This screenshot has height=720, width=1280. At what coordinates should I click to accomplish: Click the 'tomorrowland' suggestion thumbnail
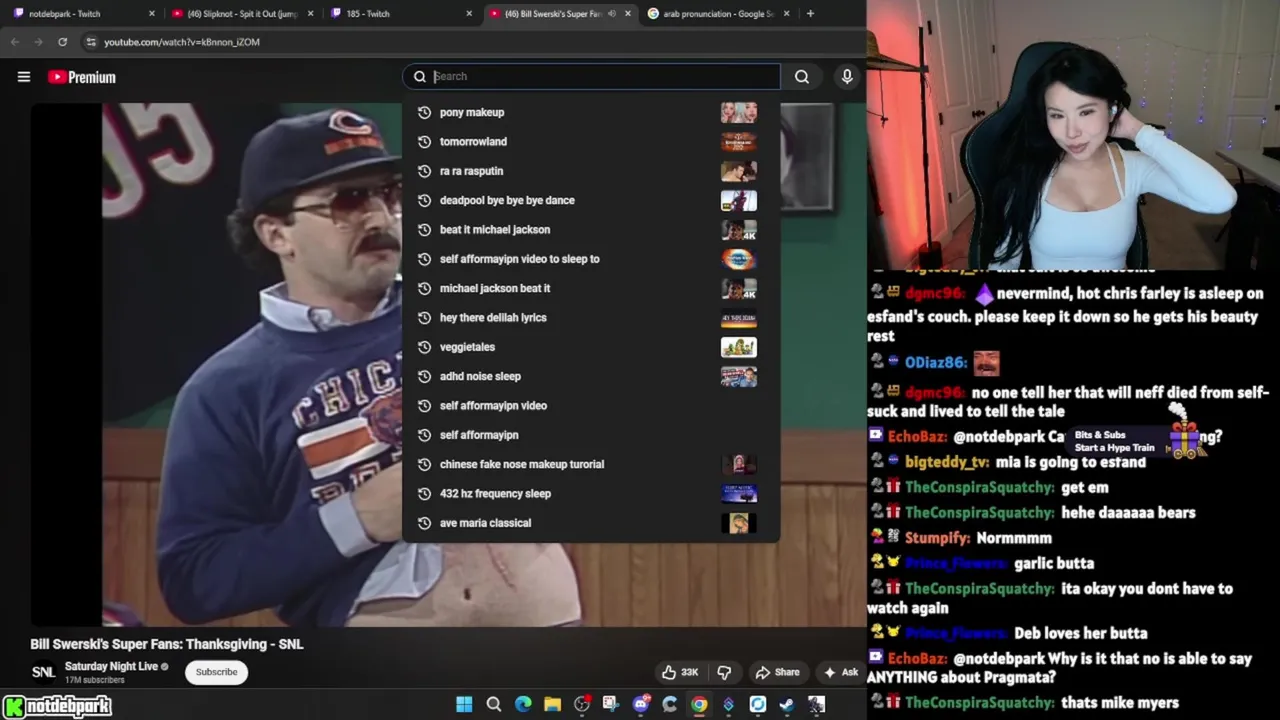(739, 142)
